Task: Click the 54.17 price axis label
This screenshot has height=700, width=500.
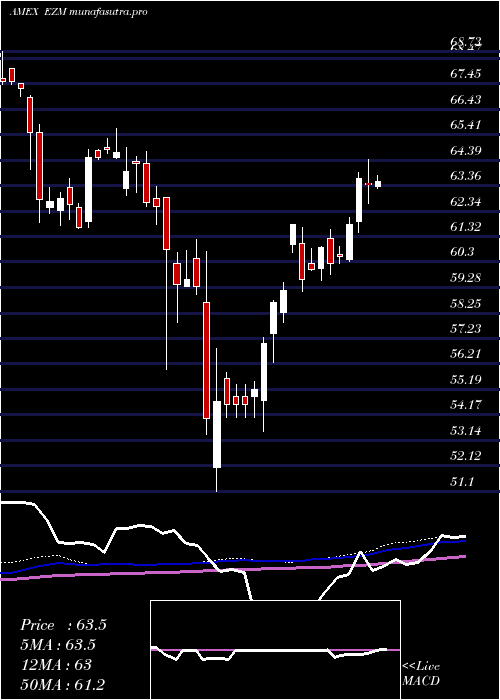Action: (x=466, y=405)
